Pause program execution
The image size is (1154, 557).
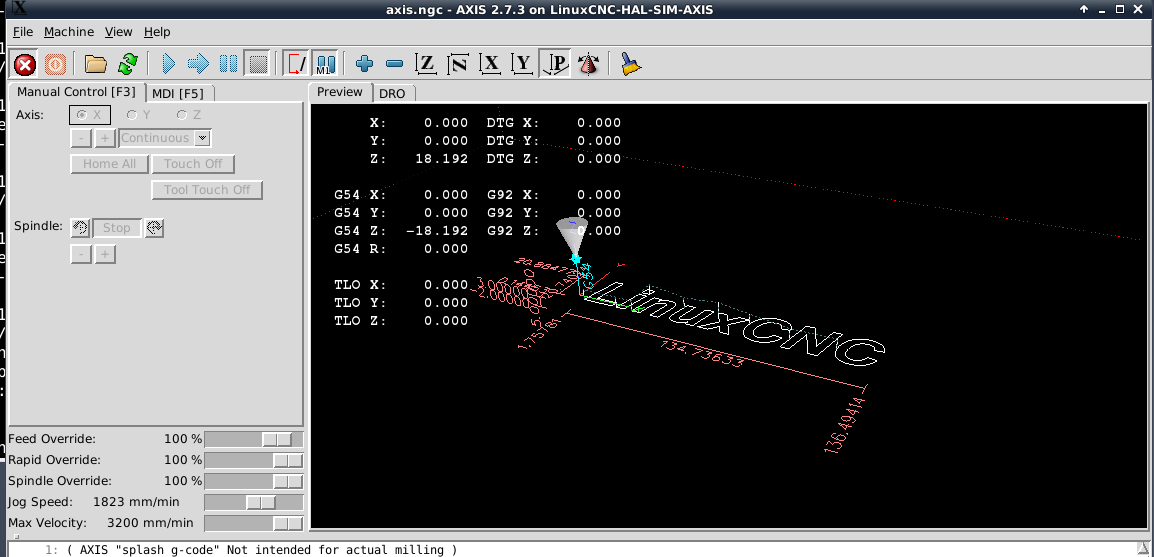pyautogui.click(x=228, y=64)
